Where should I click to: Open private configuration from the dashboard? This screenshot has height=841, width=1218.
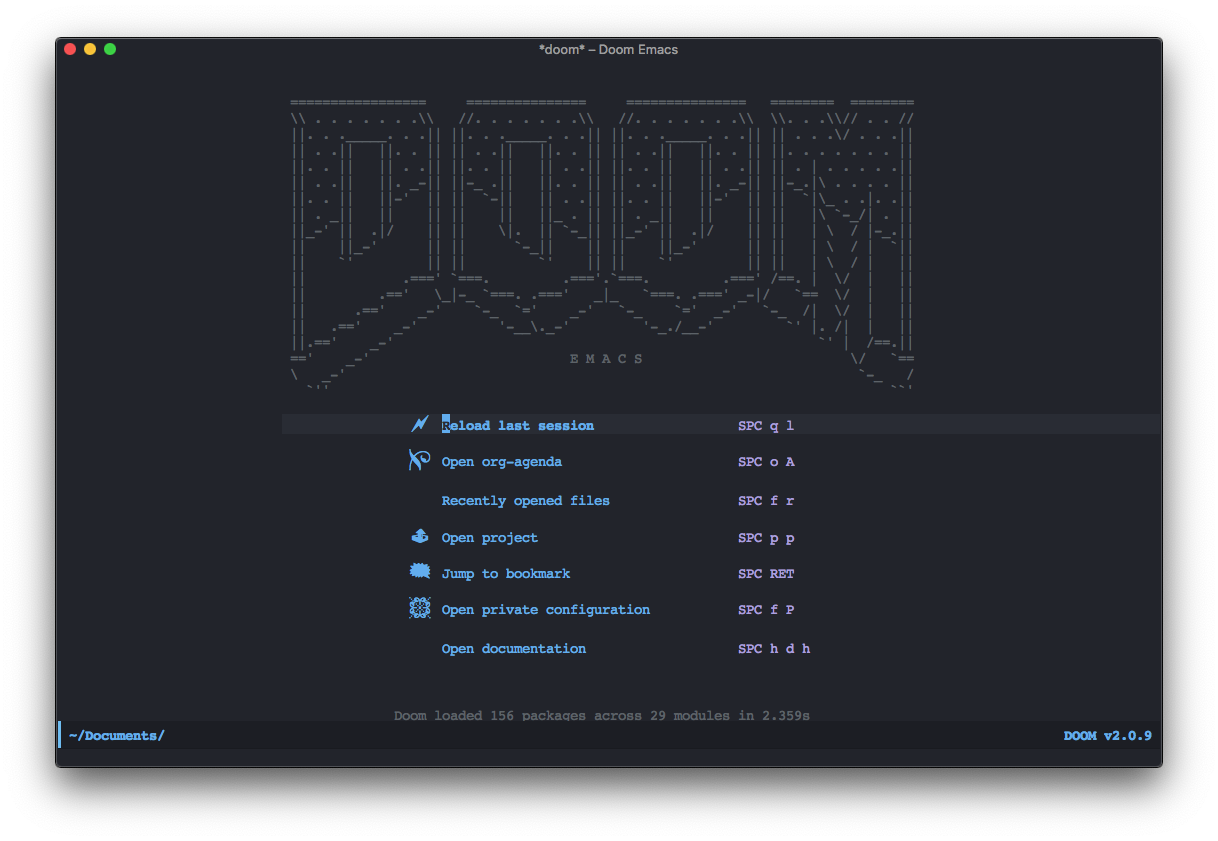[546, 610]
